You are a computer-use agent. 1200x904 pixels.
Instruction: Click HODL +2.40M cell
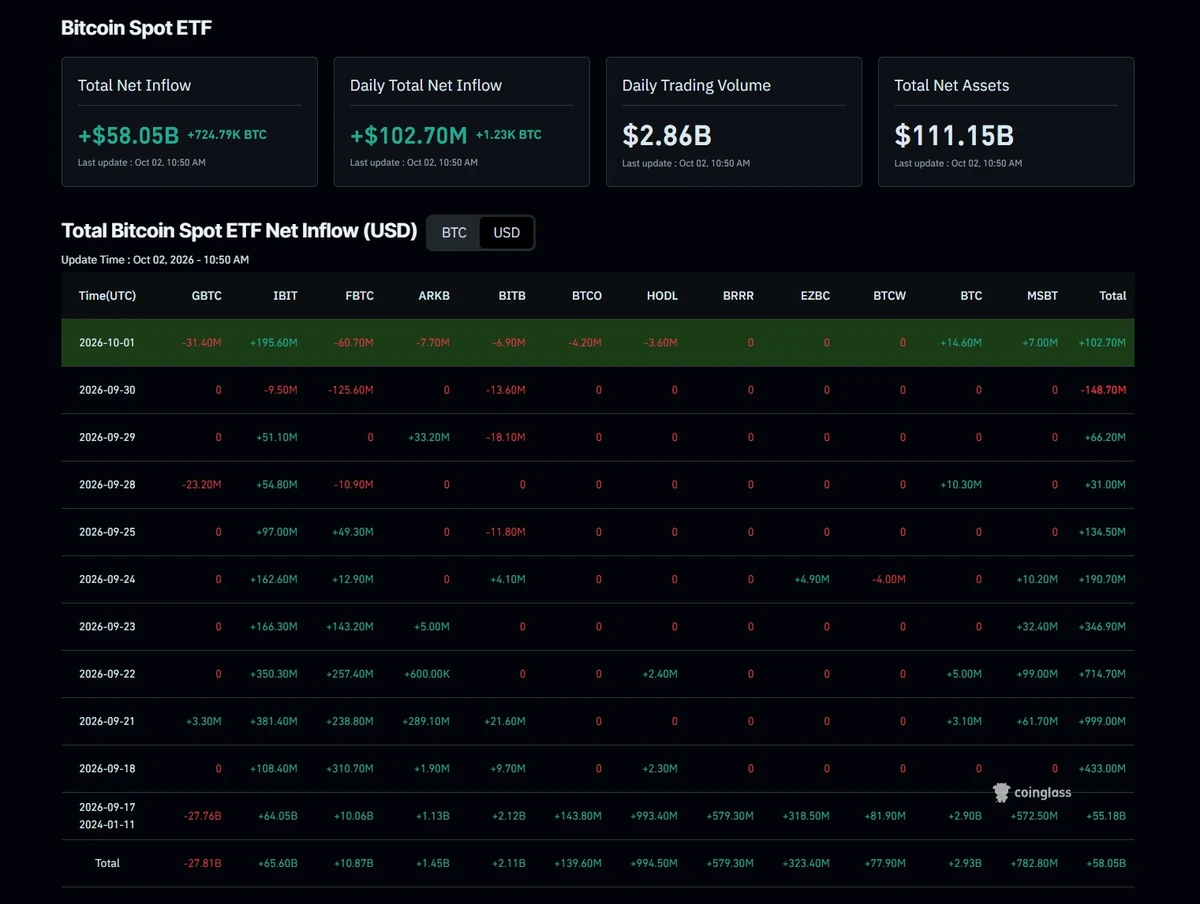(659, 674)
